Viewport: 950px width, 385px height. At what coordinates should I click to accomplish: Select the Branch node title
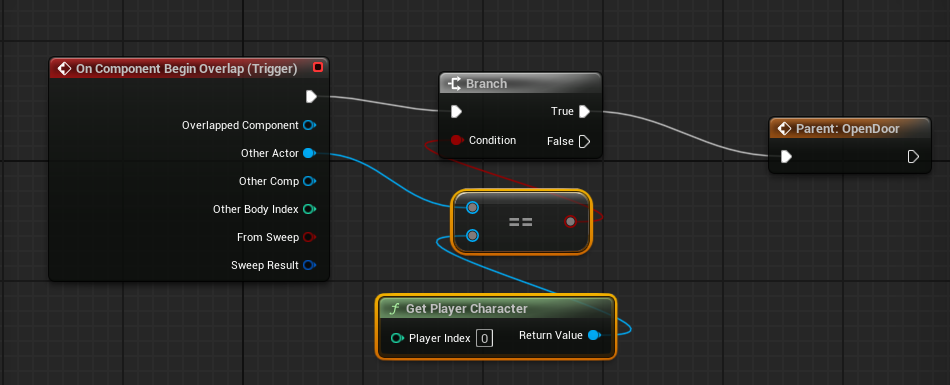[x=487, y=84]
